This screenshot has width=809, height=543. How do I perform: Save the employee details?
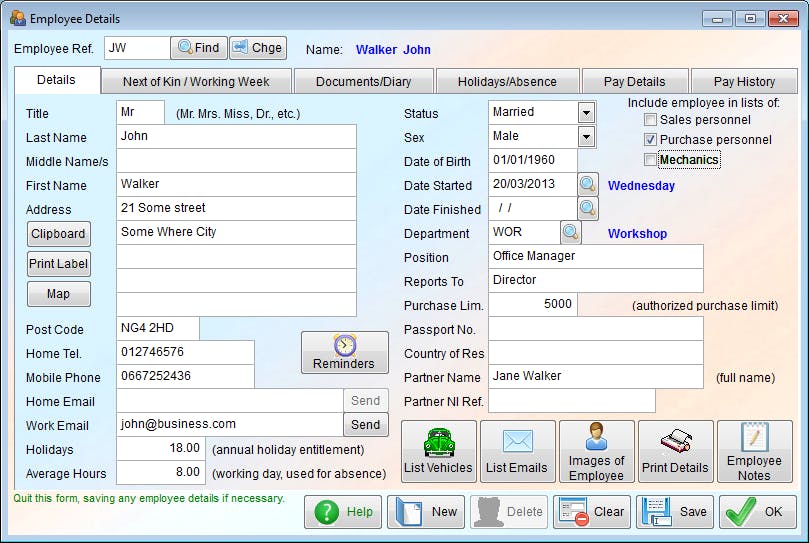(675, 512)
